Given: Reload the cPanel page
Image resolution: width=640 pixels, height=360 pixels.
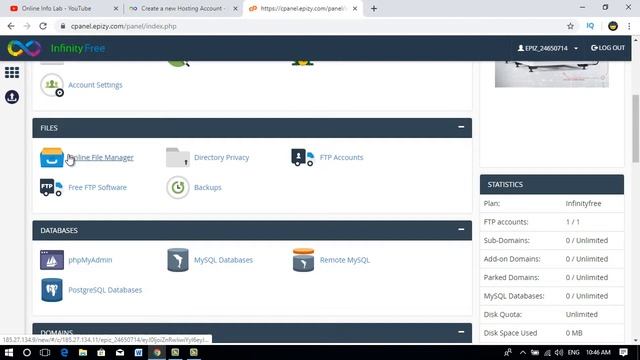Looking at the screenshot, I should point(43,26).
